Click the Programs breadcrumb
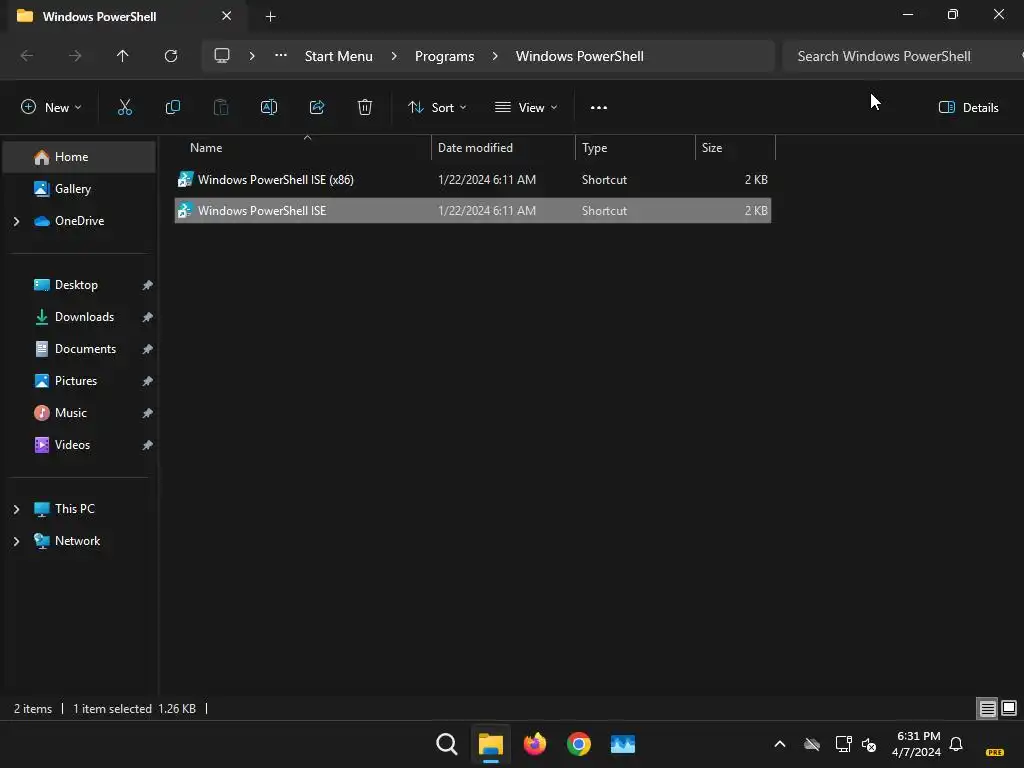Image resolution: width=1024 pixels, height=768 pixels. 445,56
